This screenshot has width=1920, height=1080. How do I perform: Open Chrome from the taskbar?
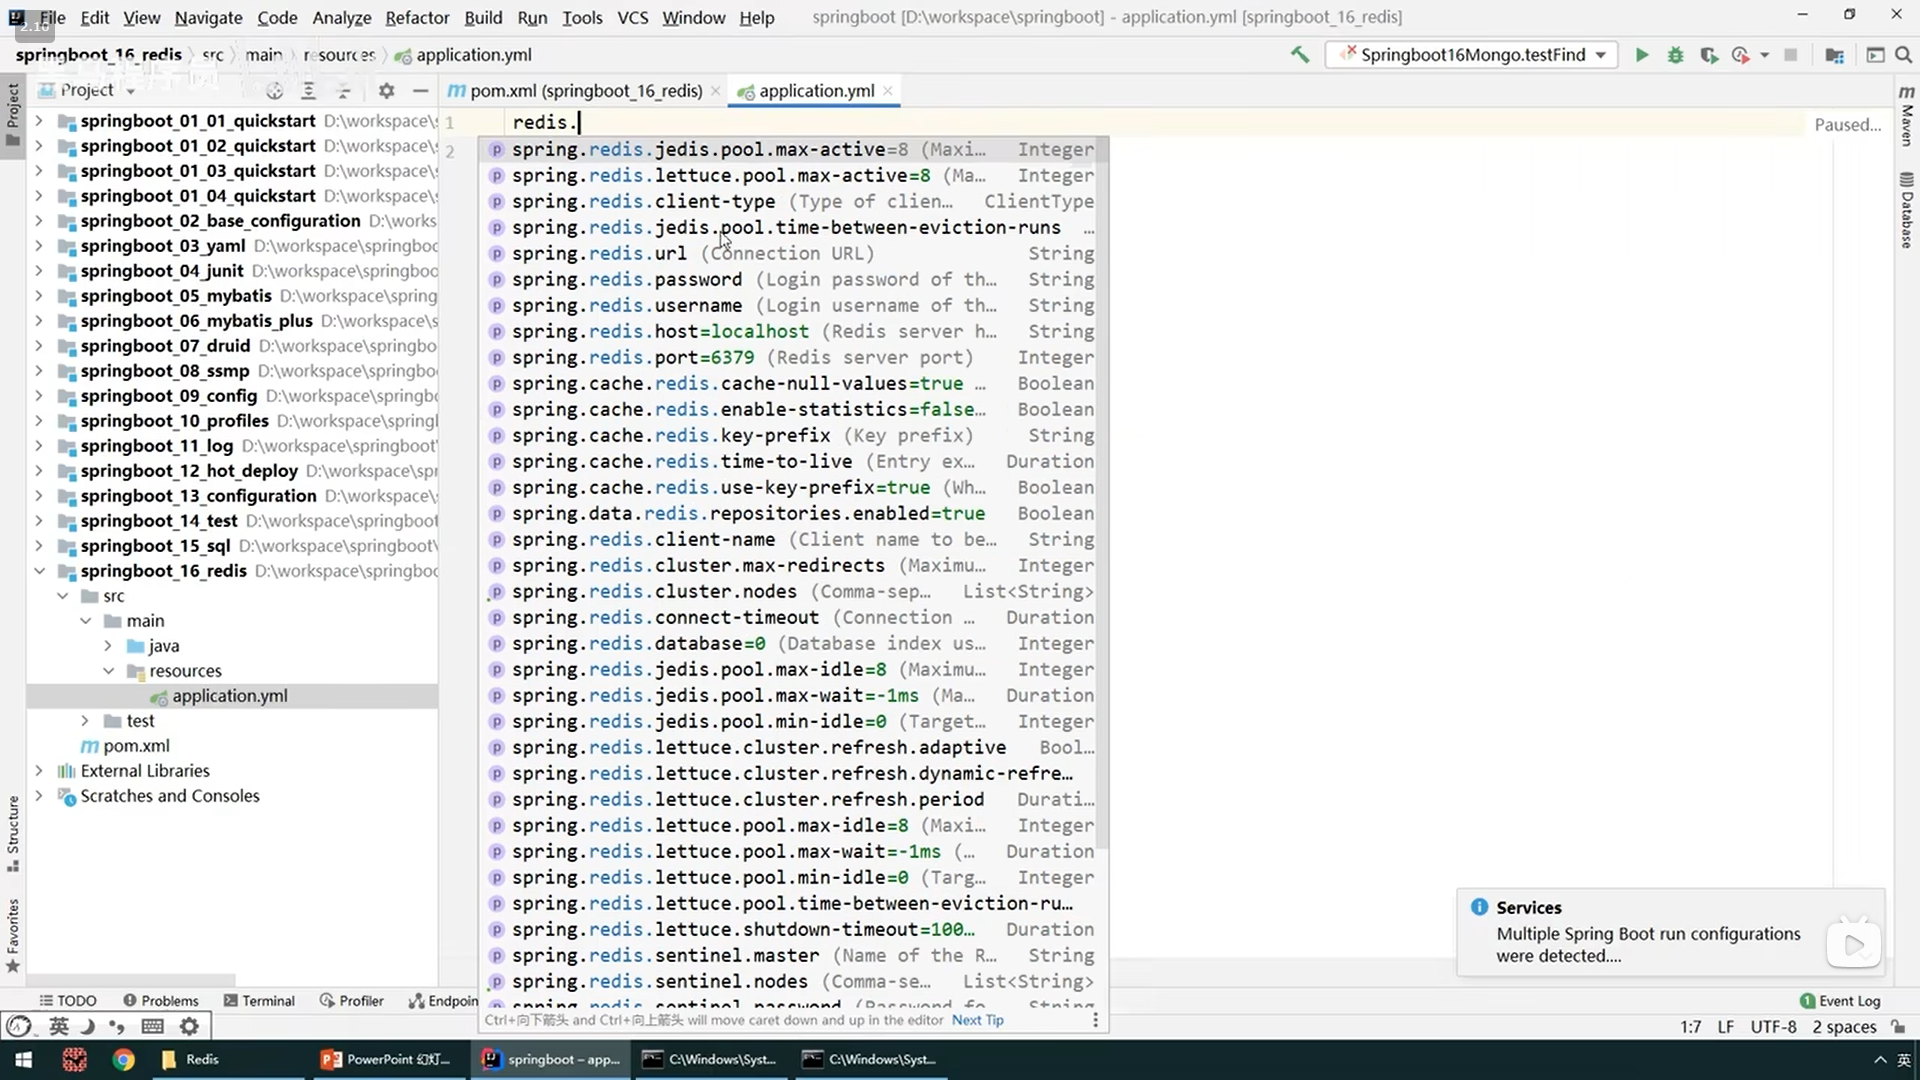(123, 1060)
